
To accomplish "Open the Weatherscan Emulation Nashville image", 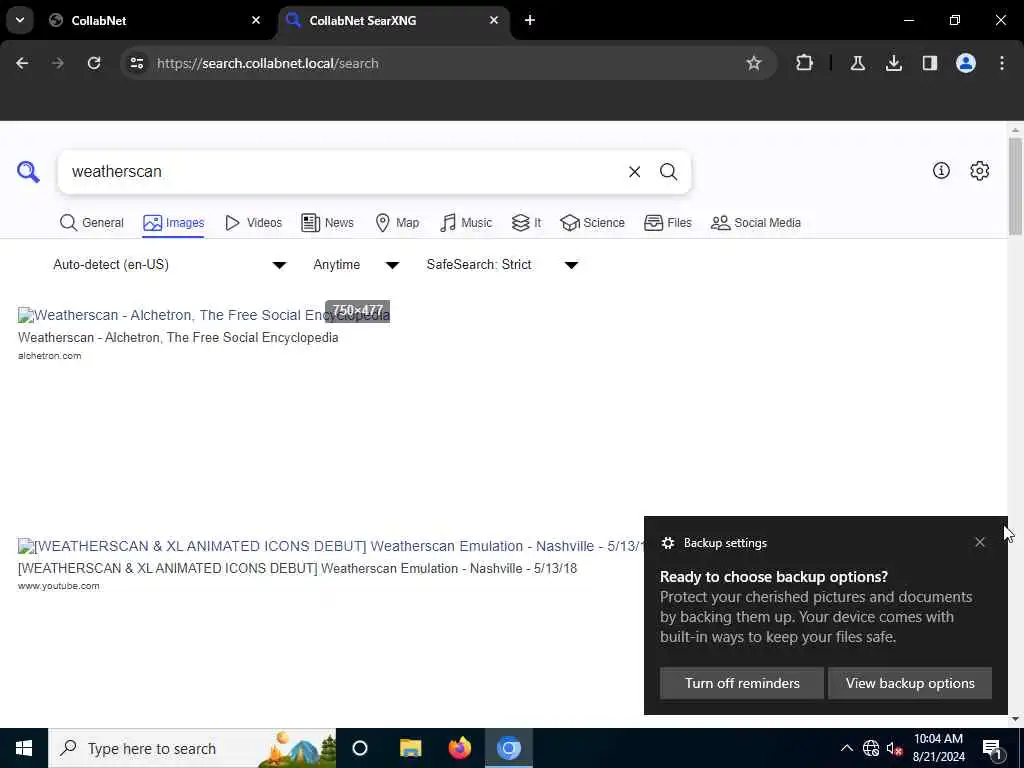I will tap(330, 546).
